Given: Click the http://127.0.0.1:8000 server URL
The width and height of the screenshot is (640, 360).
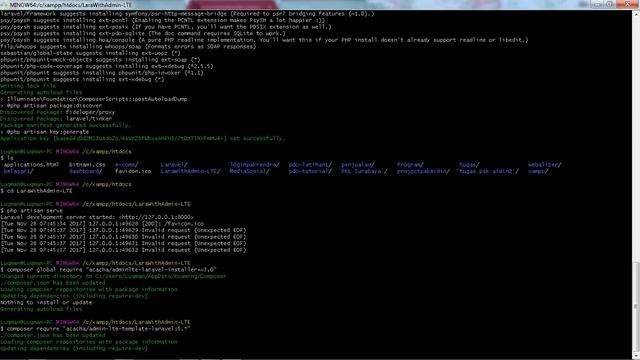Looking at the screenshot, I should click(x=156, y=217).
